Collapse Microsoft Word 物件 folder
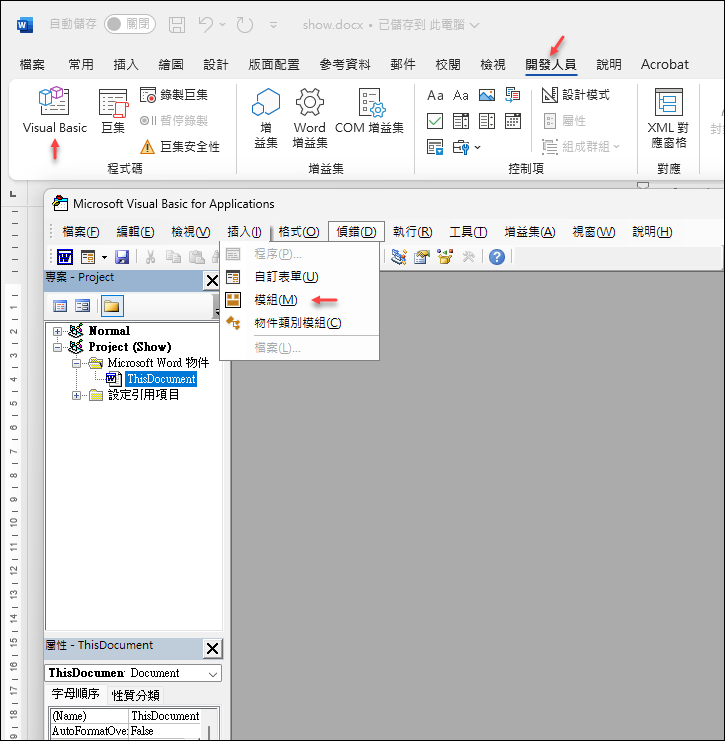Image resolution: width=725 pixels, height=741 pixels. click(76, 363)
